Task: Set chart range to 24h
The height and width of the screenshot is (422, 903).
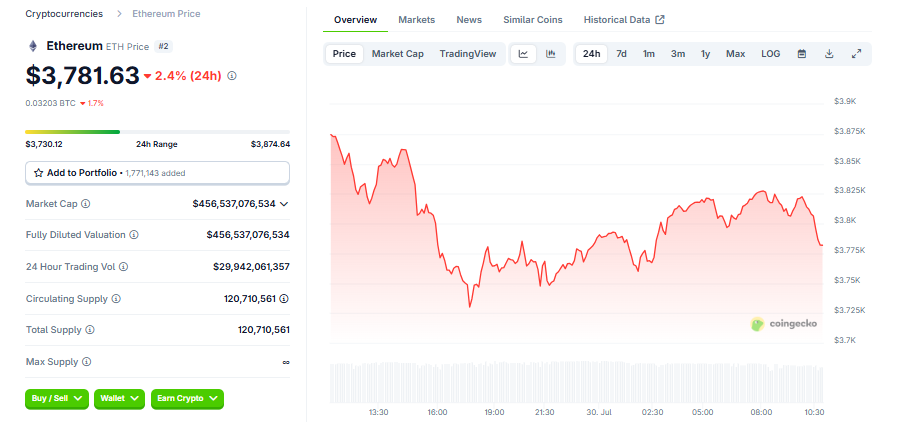Action: pos(591,54)
